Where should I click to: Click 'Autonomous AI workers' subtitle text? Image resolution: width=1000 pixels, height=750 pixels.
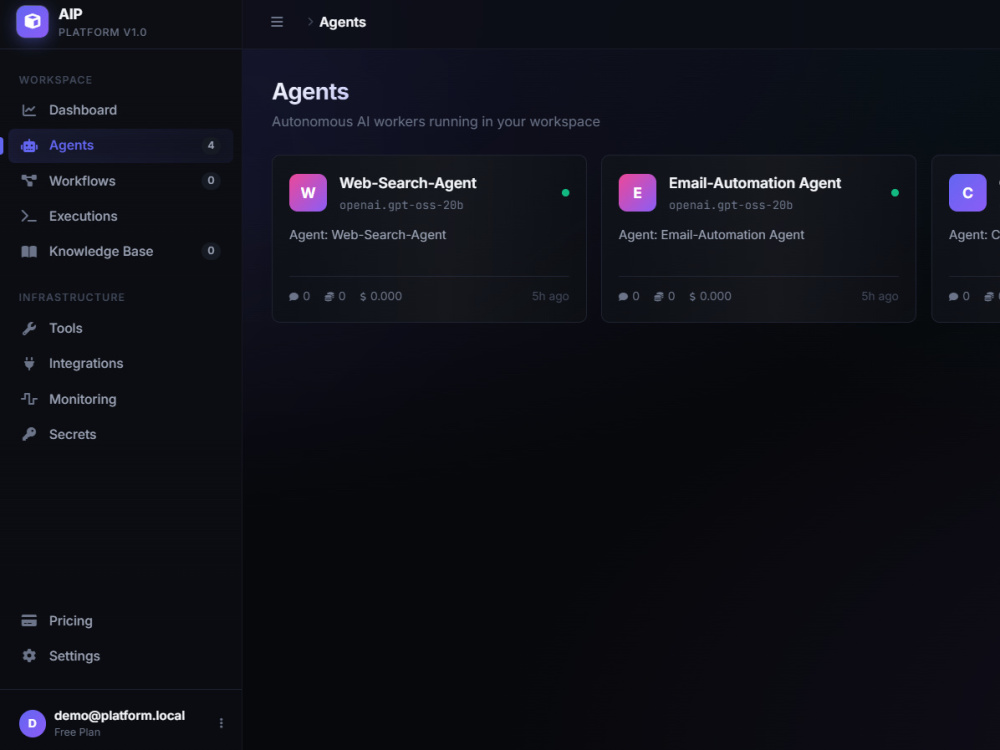tap(436, 122)
